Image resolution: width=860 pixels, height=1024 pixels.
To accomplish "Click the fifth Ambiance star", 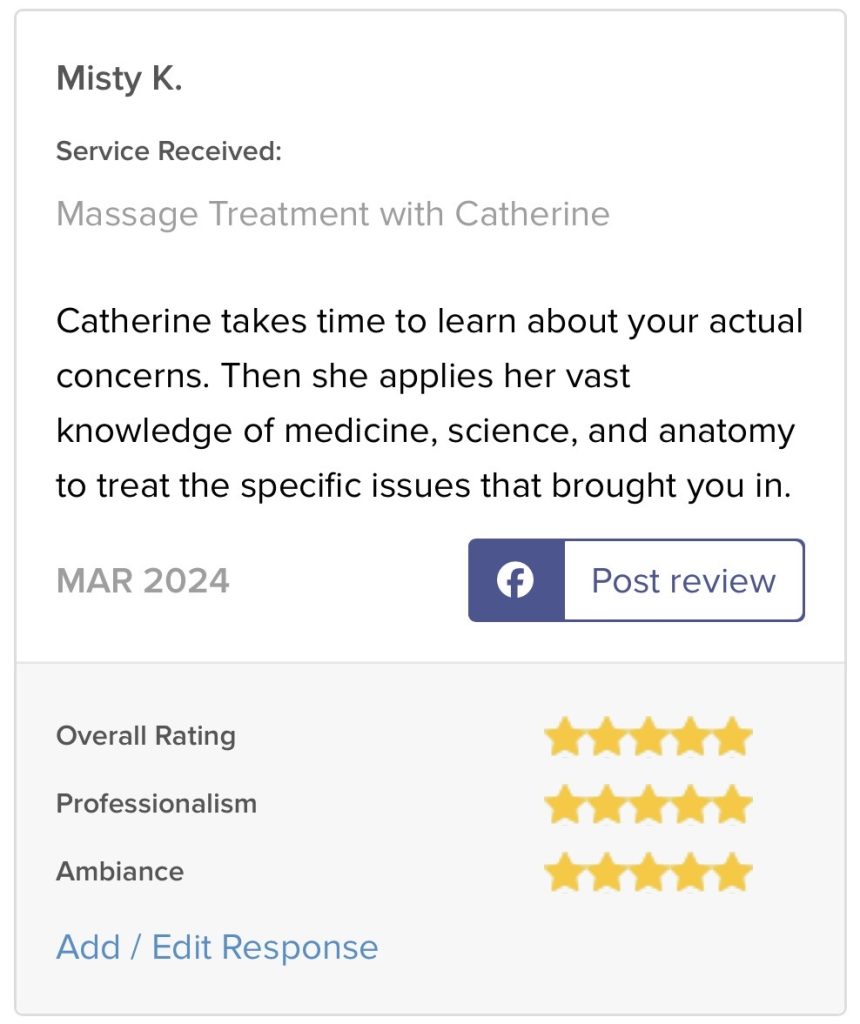I will (x=733, y=872).
